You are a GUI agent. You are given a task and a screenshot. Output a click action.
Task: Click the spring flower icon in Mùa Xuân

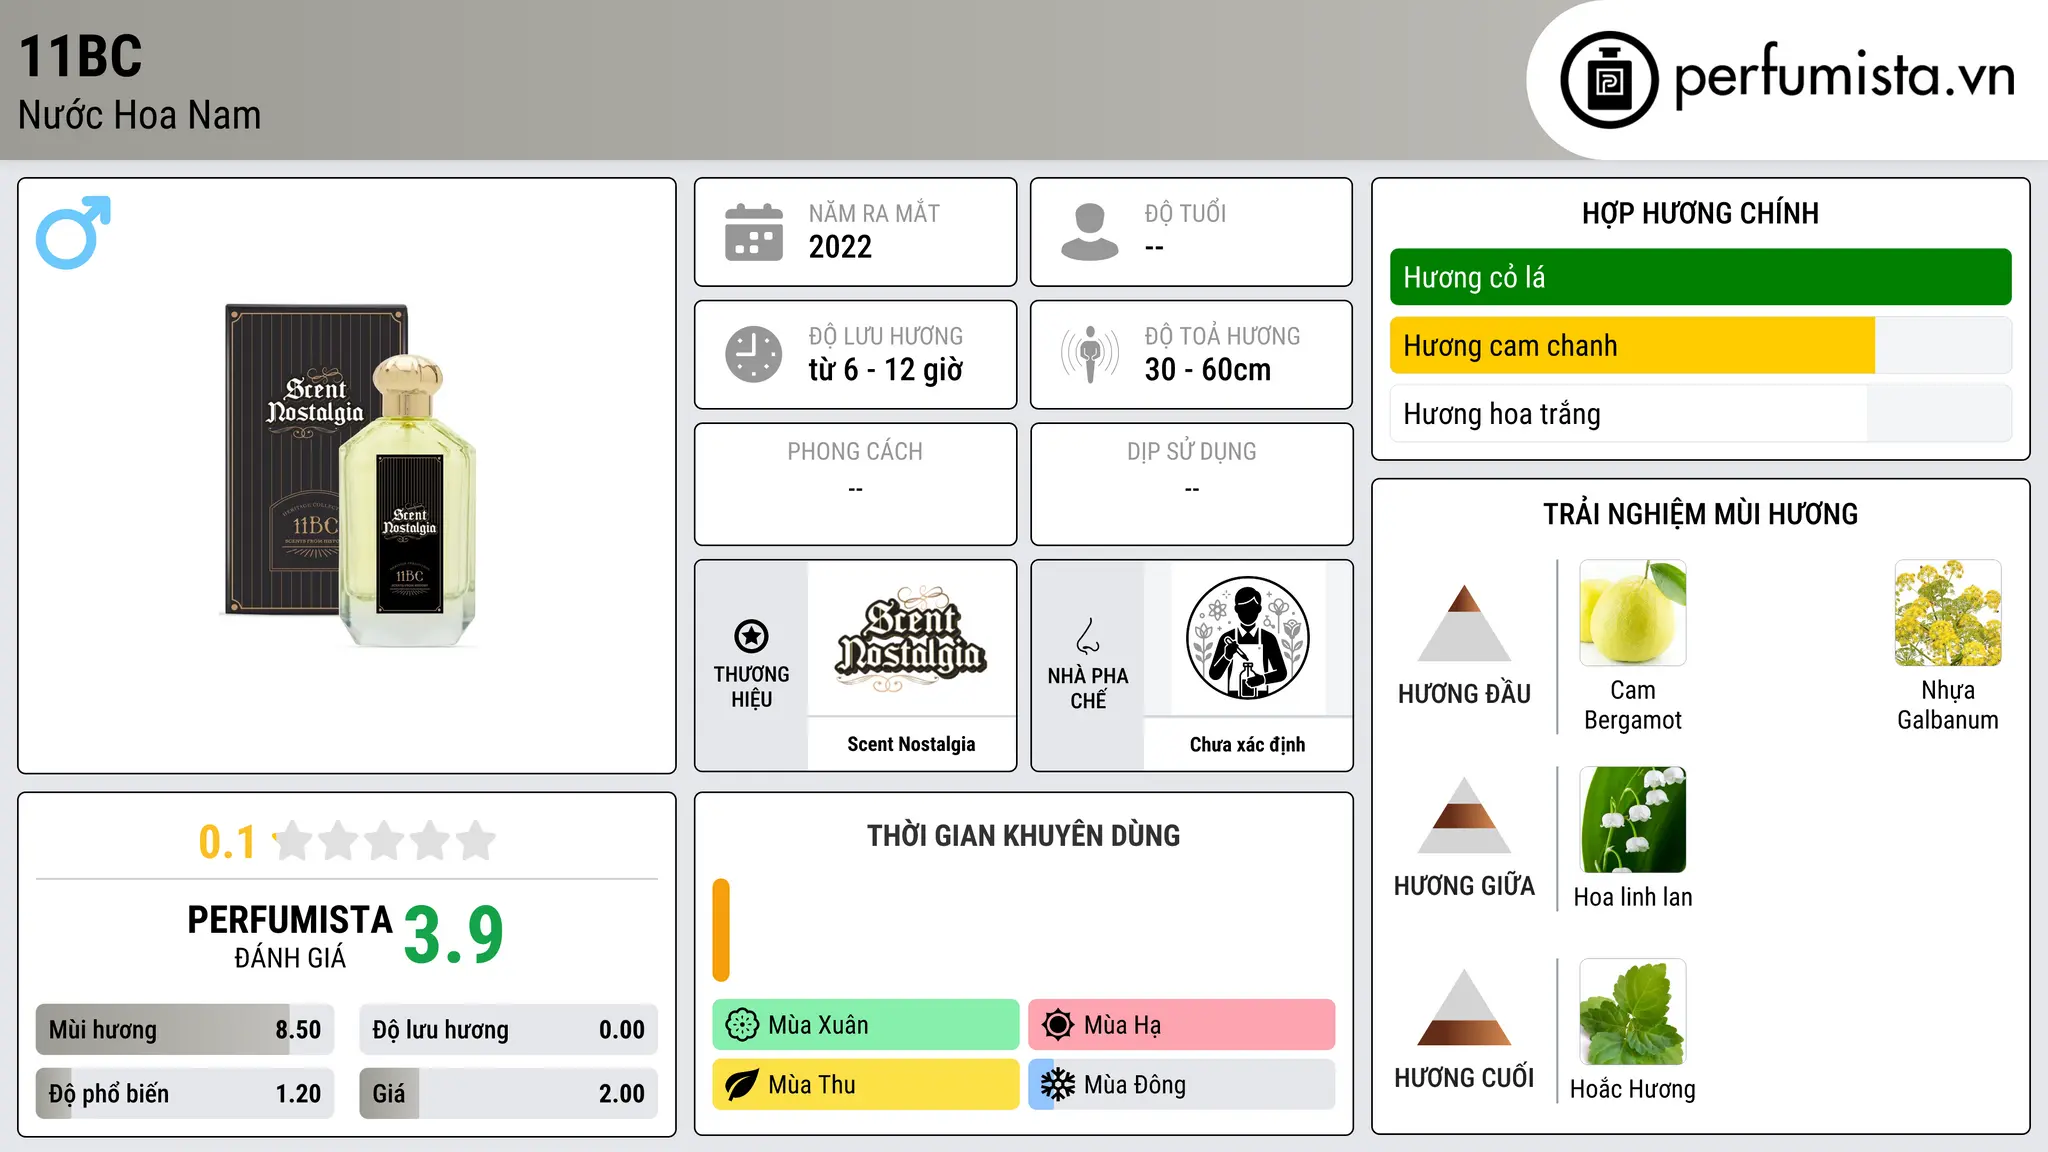pos(742,1025)
